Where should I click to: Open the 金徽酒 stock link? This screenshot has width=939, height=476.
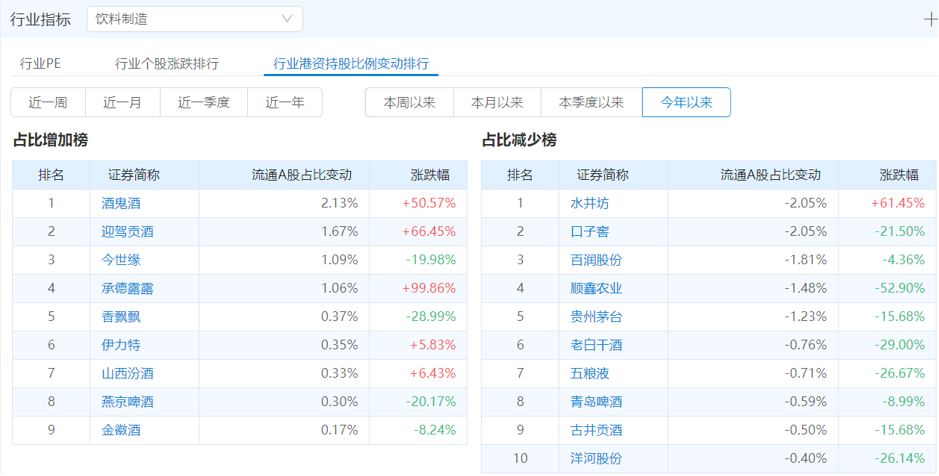point(121,430)
